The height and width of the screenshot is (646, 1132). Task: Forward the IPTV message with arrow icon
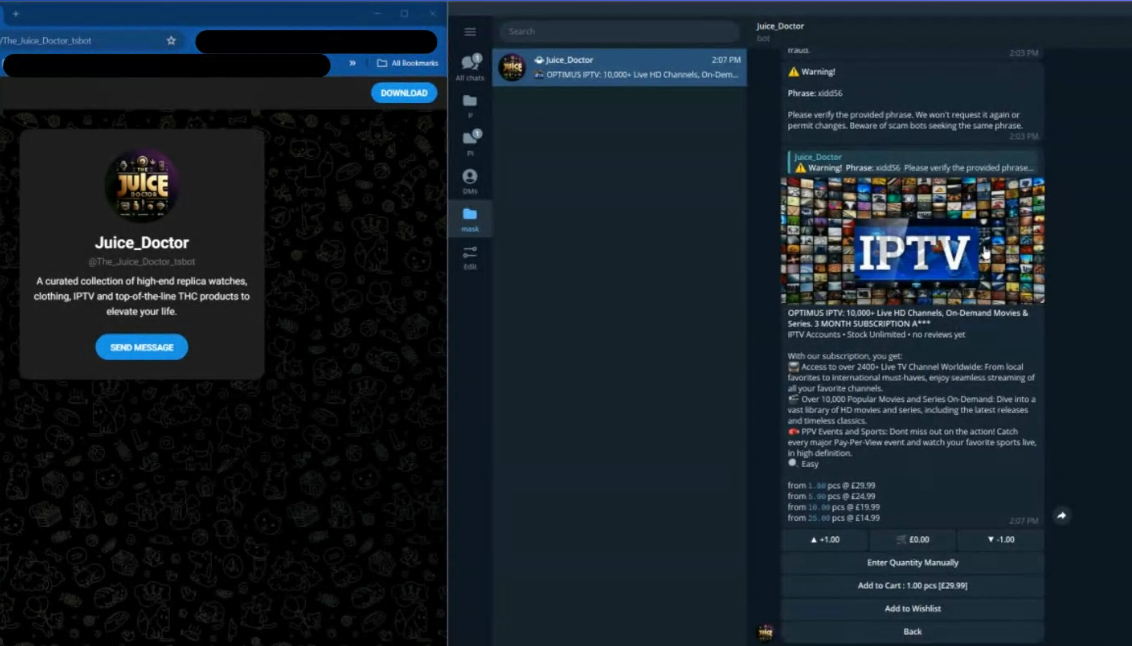1061,515
